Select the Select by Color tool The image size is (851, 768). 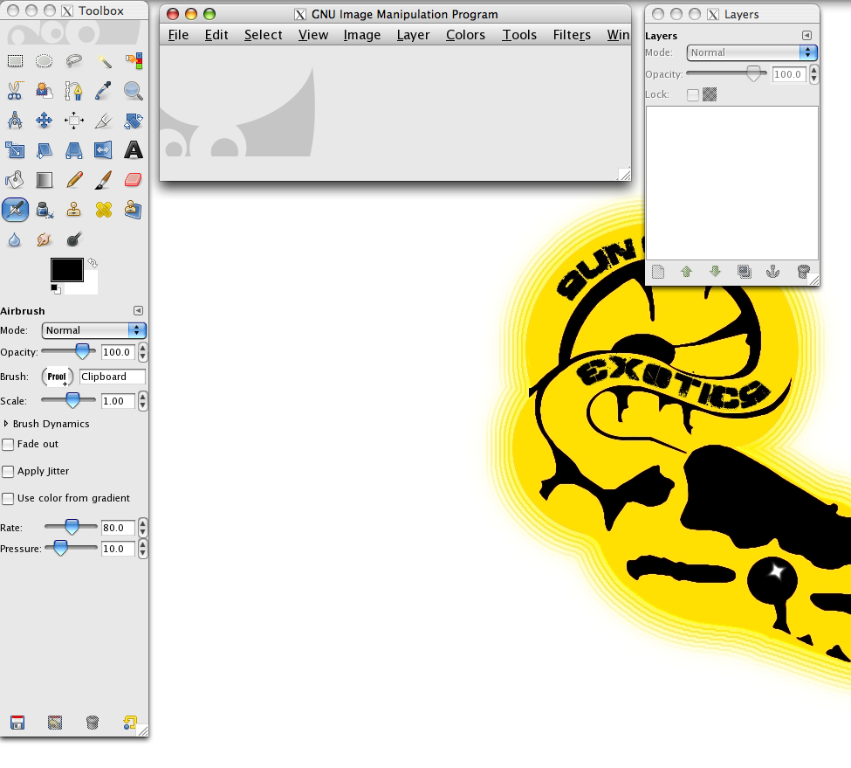(133, 61)
